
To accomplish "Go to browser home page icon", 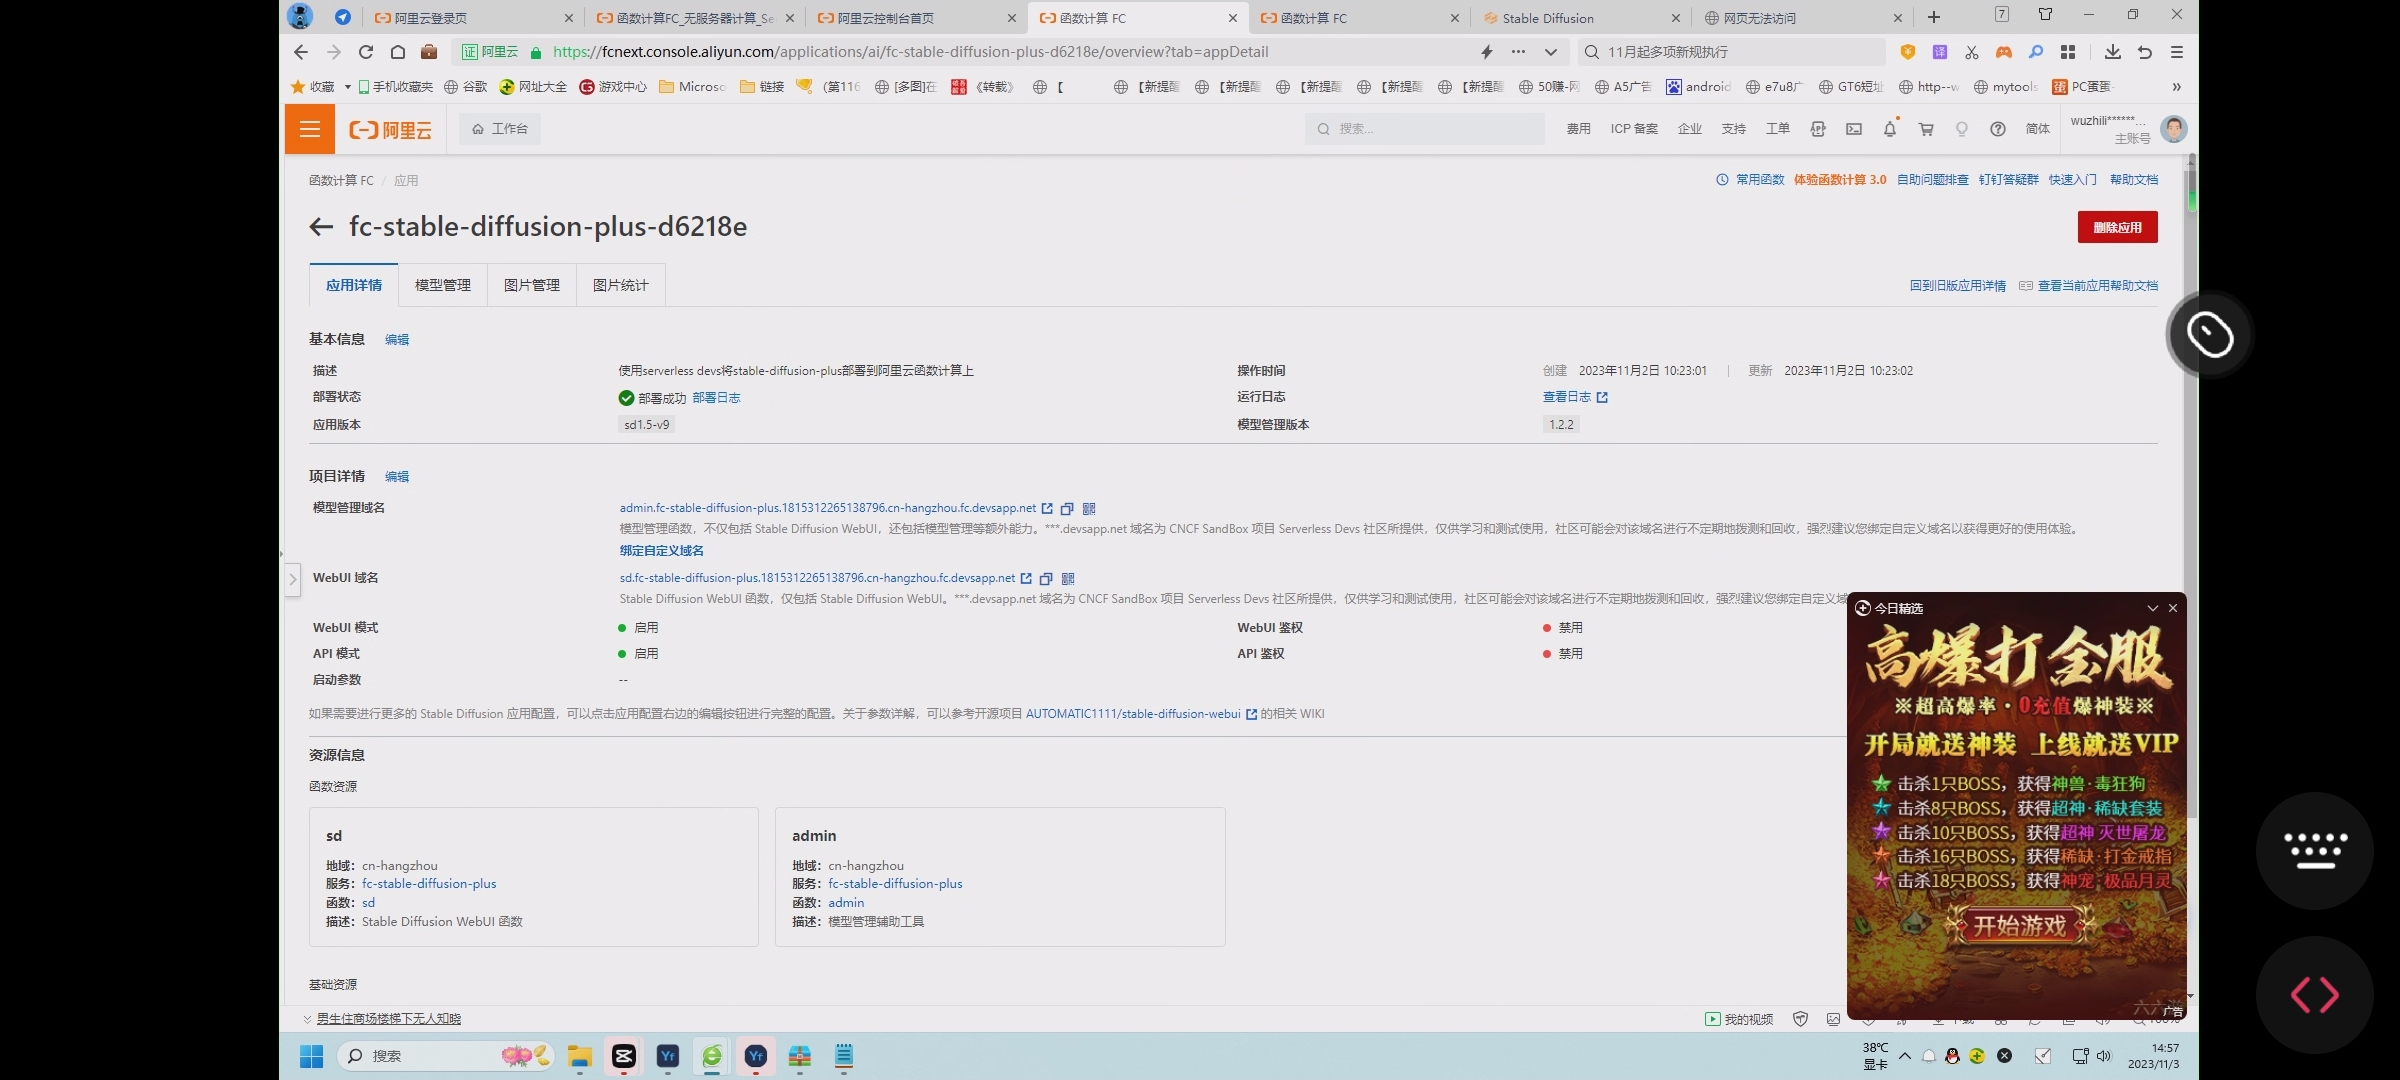I will (x=398, y=52).
